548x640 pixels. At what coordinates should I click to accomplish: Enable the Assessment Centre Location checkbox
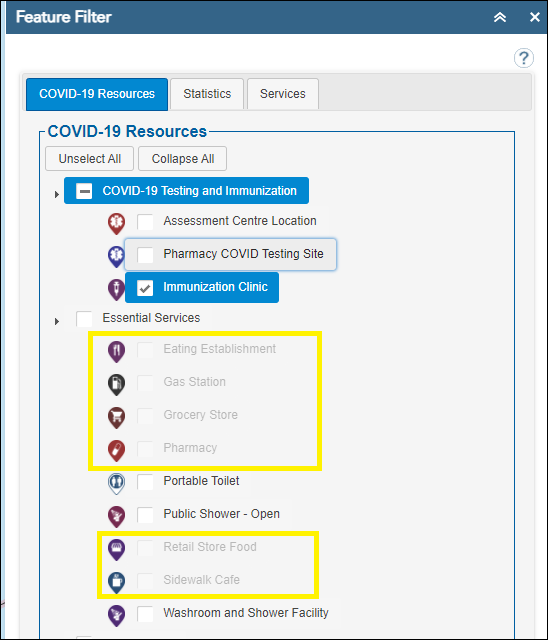[x=145, y=222]
